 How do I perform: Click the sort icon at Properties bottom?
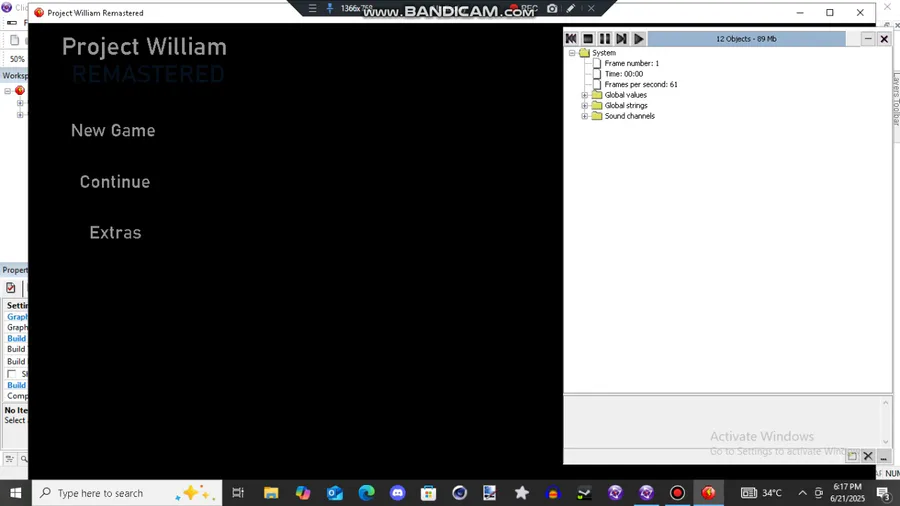10,458
